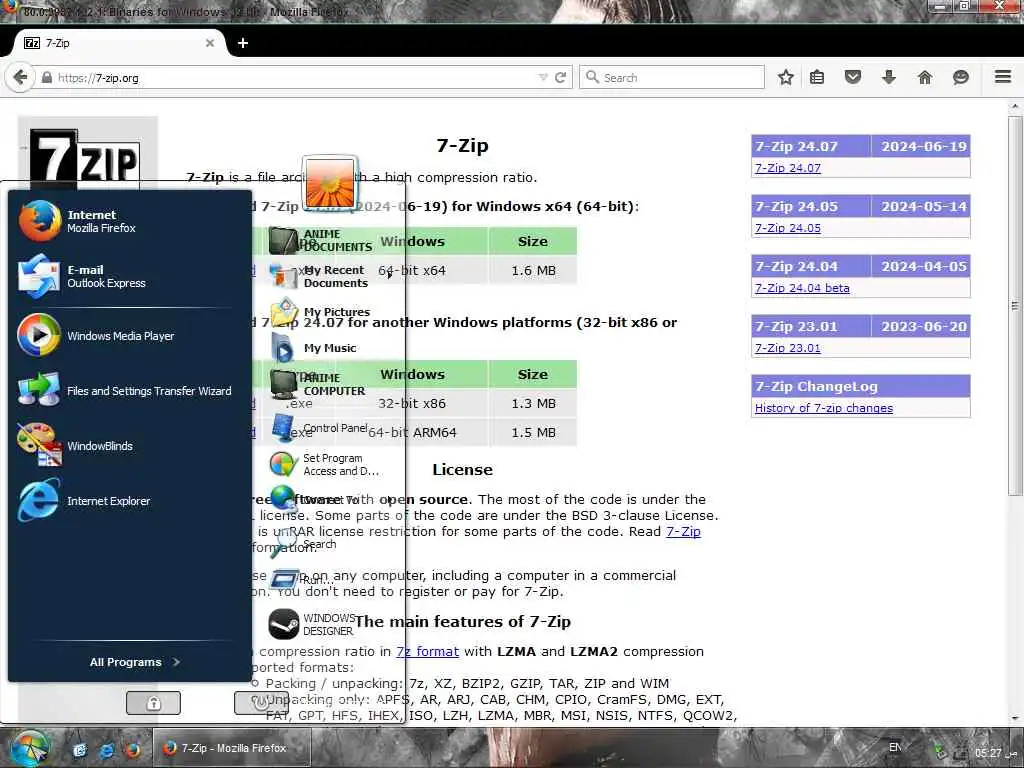Open Windows Media Player from Start menu

click(x=96, y=336)
